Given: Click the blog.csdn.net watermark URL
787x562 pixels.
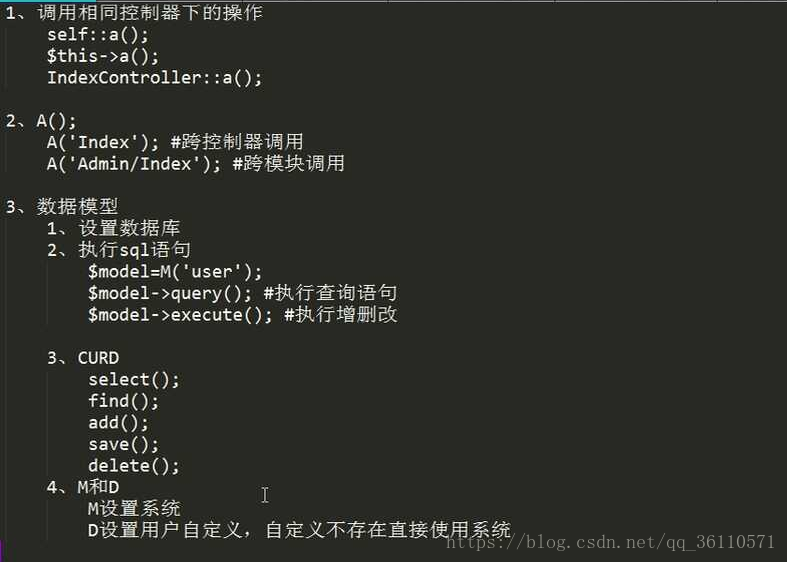Looking at the screenshot, I should click(610, 542).
